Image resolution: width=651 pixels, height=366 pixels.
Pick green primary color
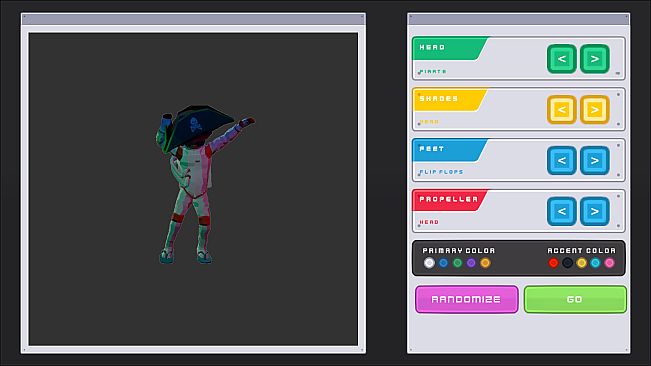coord(458,263)
